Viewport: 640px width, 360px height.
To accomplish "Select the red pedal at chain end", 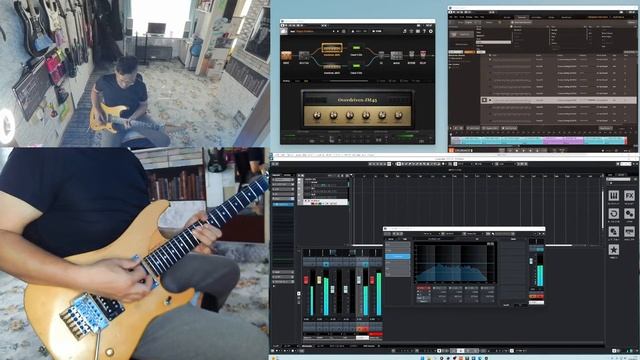I will pos(423,55).
